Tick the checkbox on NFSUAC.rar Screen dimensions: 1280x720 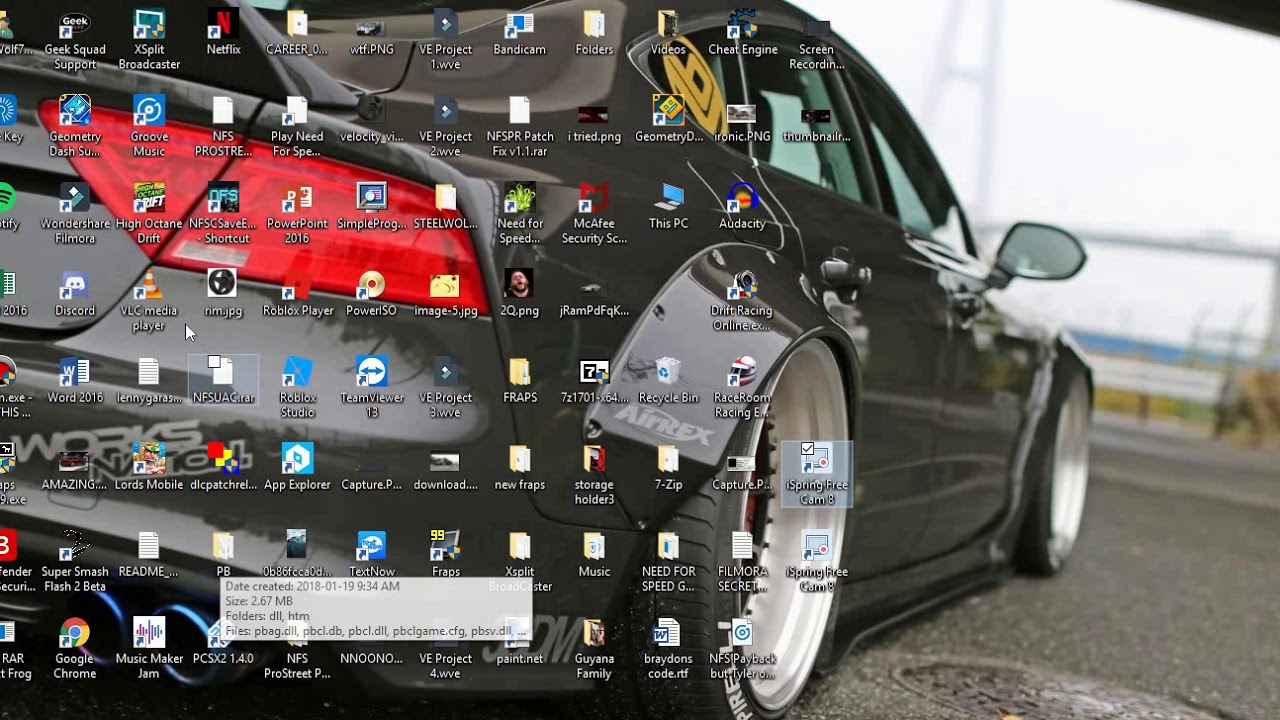click(214, 362)
